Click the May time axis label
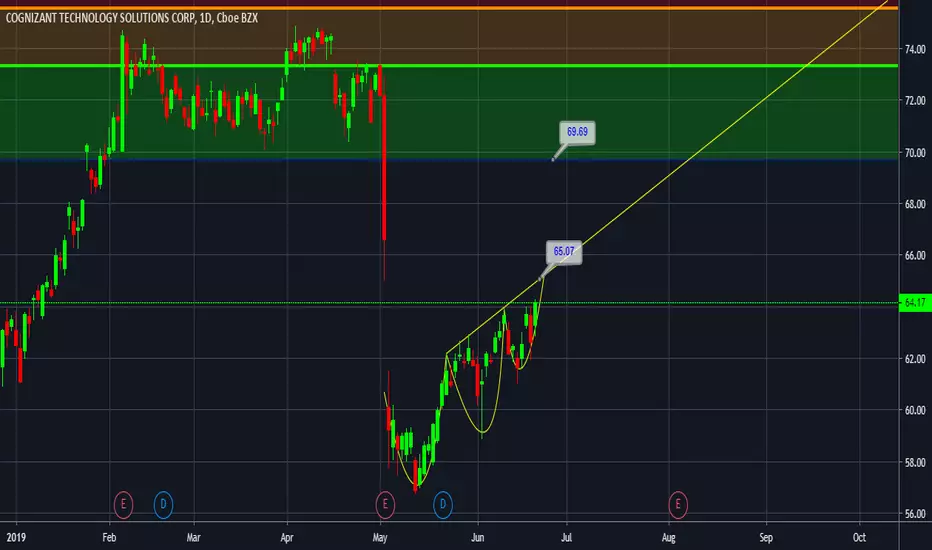Viewport: 932px width, 550px height. point(380,538)
